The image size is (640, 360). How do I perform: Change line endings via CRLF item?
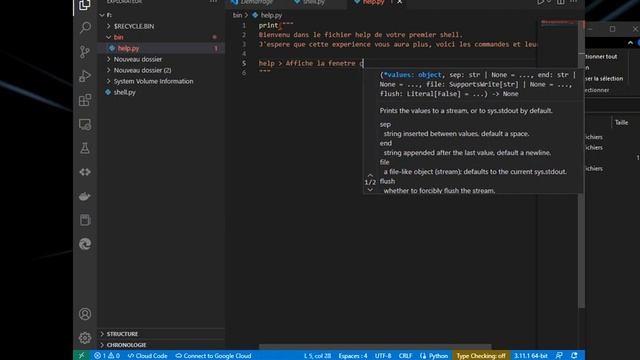tap(405, 356)
